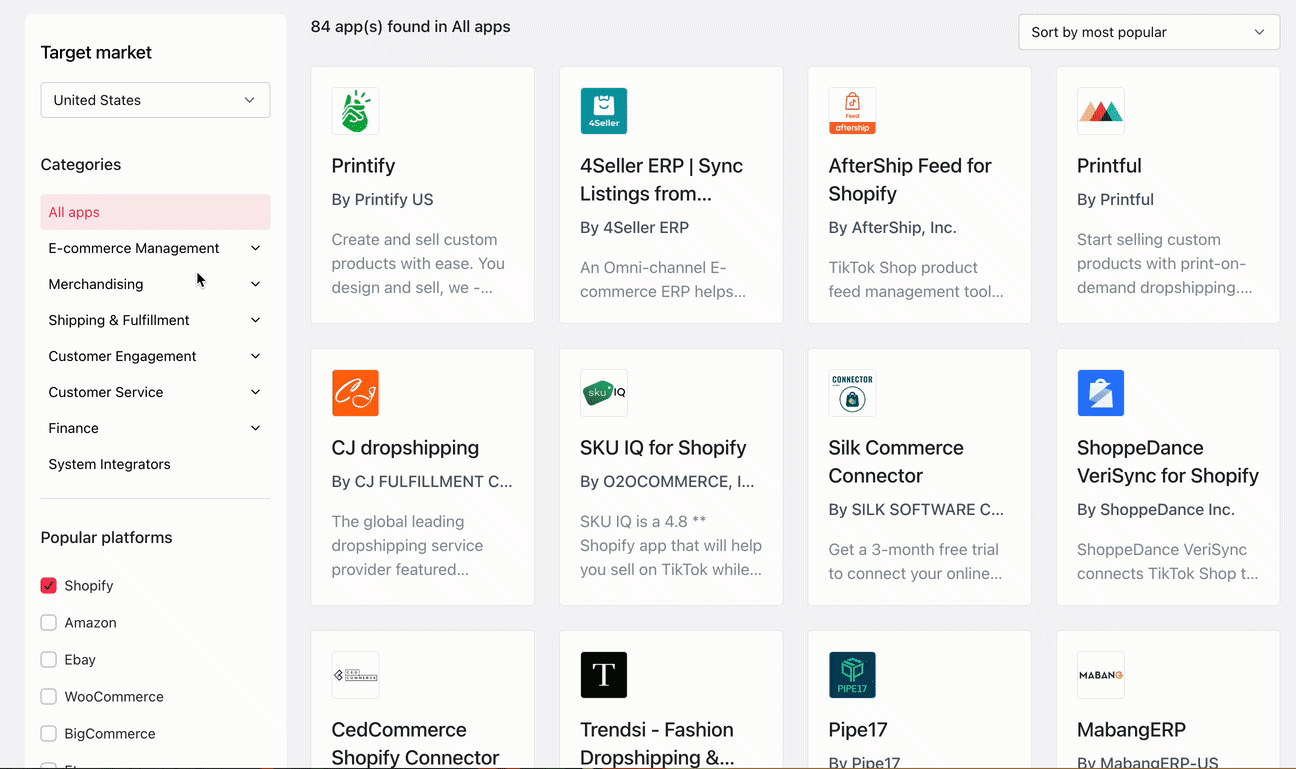This screenshot has width=1296, height=769.
Task: Click the 4Seller ERP app icon
Action: (x=604, y=111)
